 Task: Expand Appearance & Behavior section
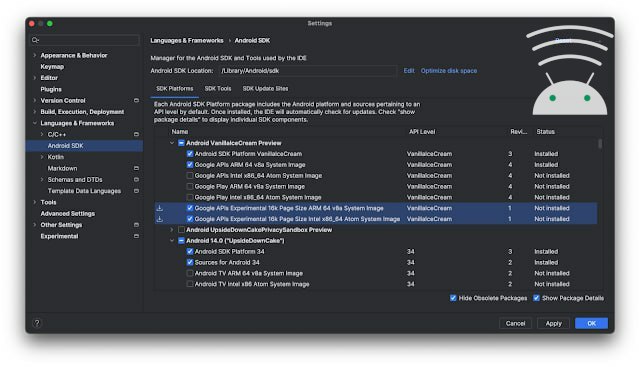pyautogui.click(x=35, y=55)
